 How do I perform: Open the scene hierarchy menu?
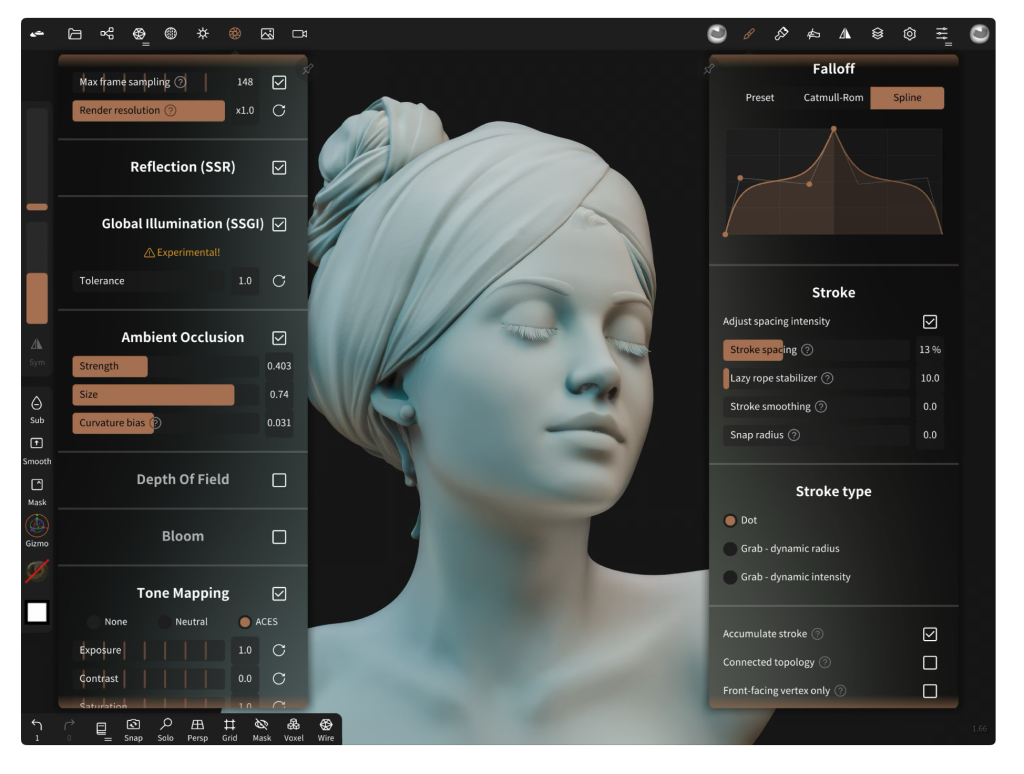pyautogui.click(x=106, y=34)
